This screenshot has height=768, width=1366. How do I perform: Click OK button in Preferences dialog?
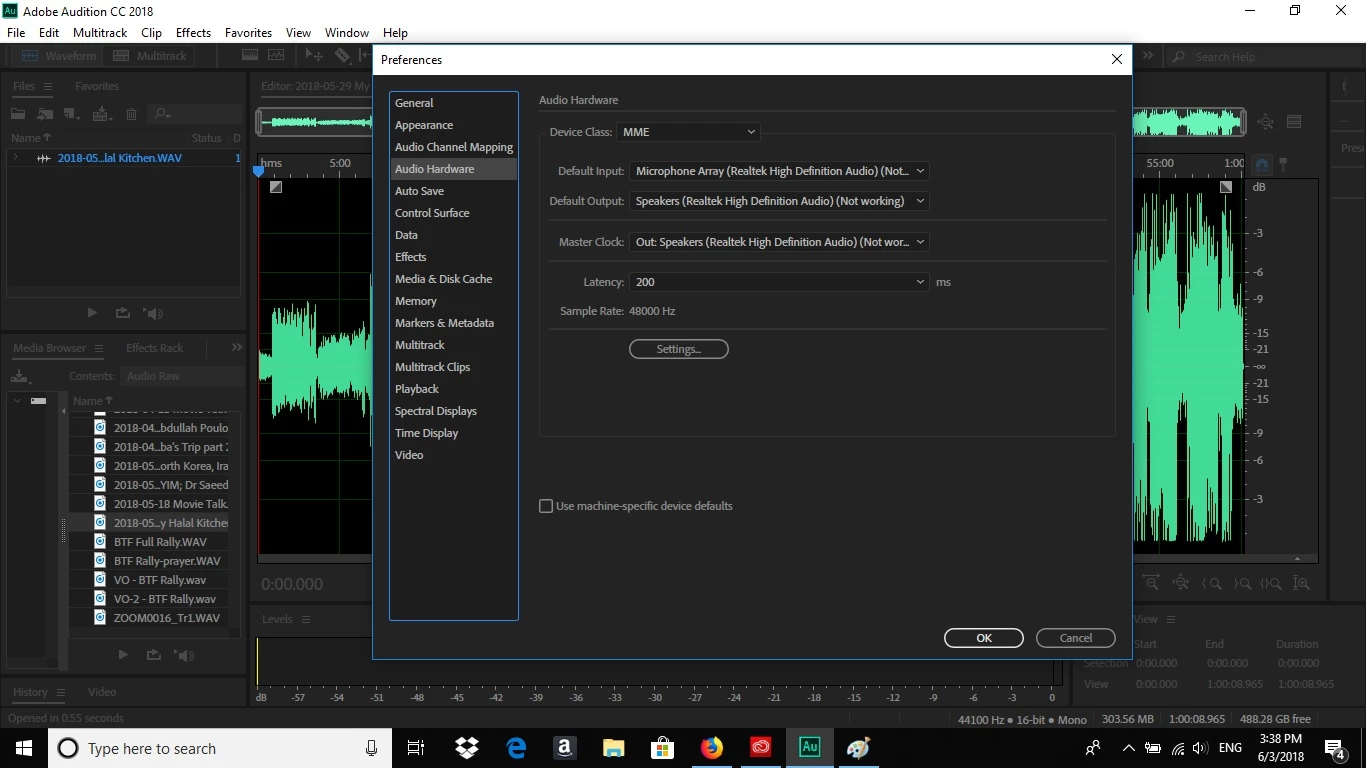tap(984, 638)
